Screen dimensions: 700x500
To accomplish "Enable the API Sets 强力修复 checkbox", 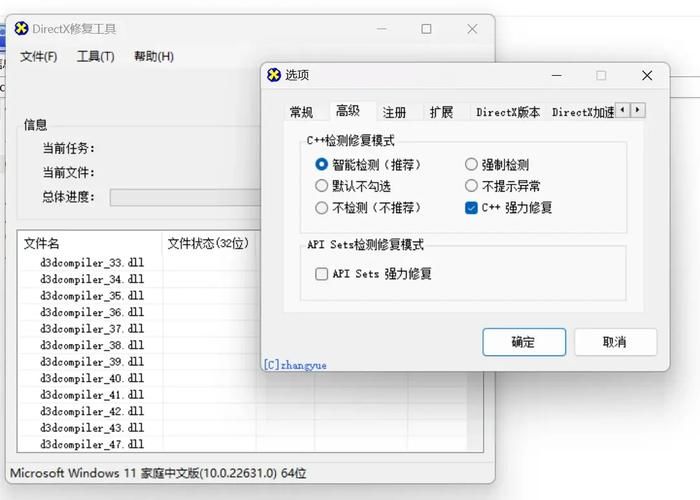I will [x=322, y=274].
